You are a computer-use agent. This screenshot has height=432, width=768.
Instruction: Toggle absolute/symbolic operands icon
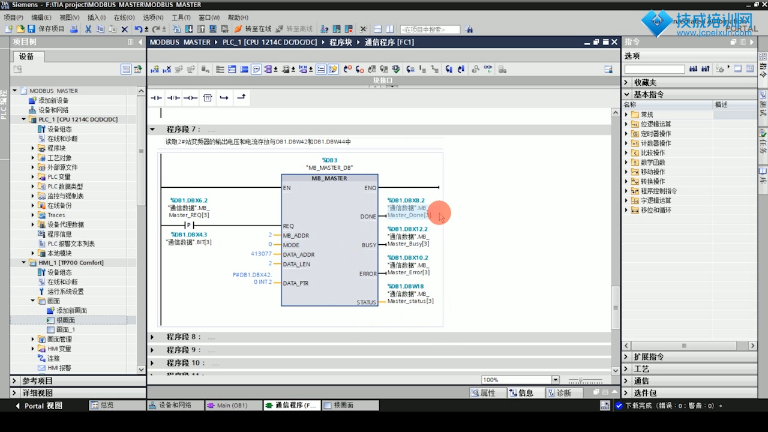[x=268, y=70]
